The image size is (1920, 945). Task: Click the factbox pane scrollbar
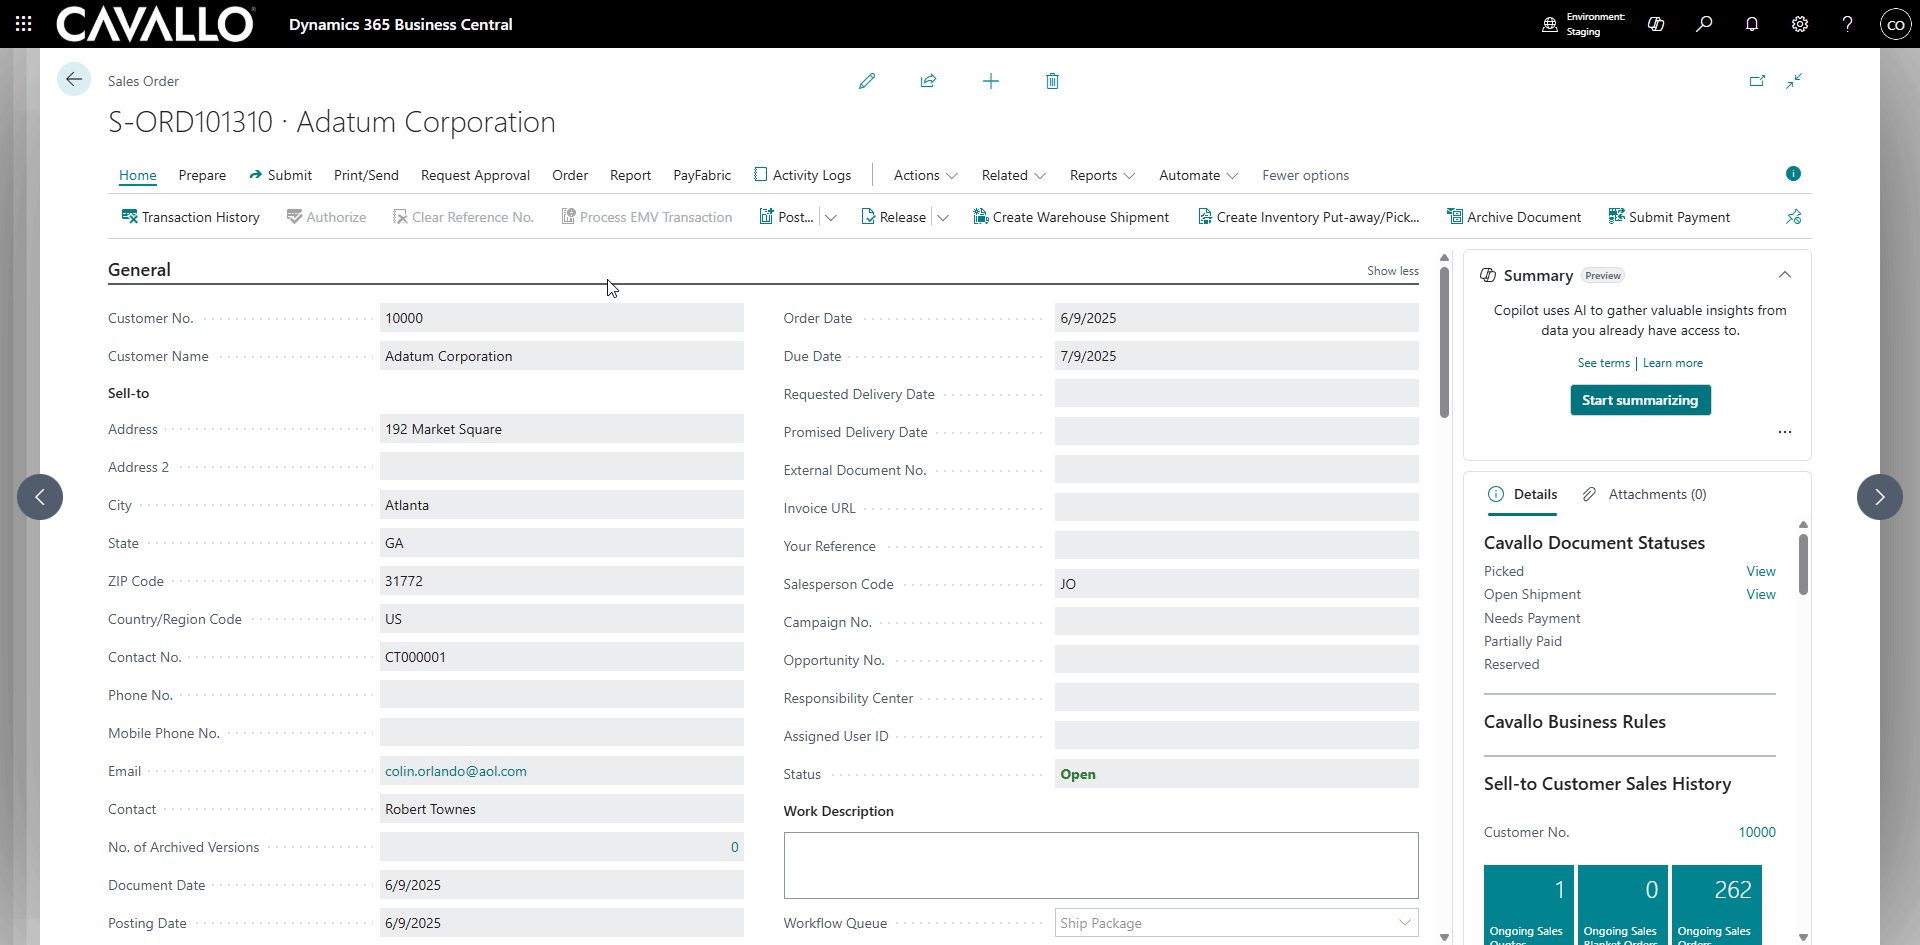point(1803,564)
